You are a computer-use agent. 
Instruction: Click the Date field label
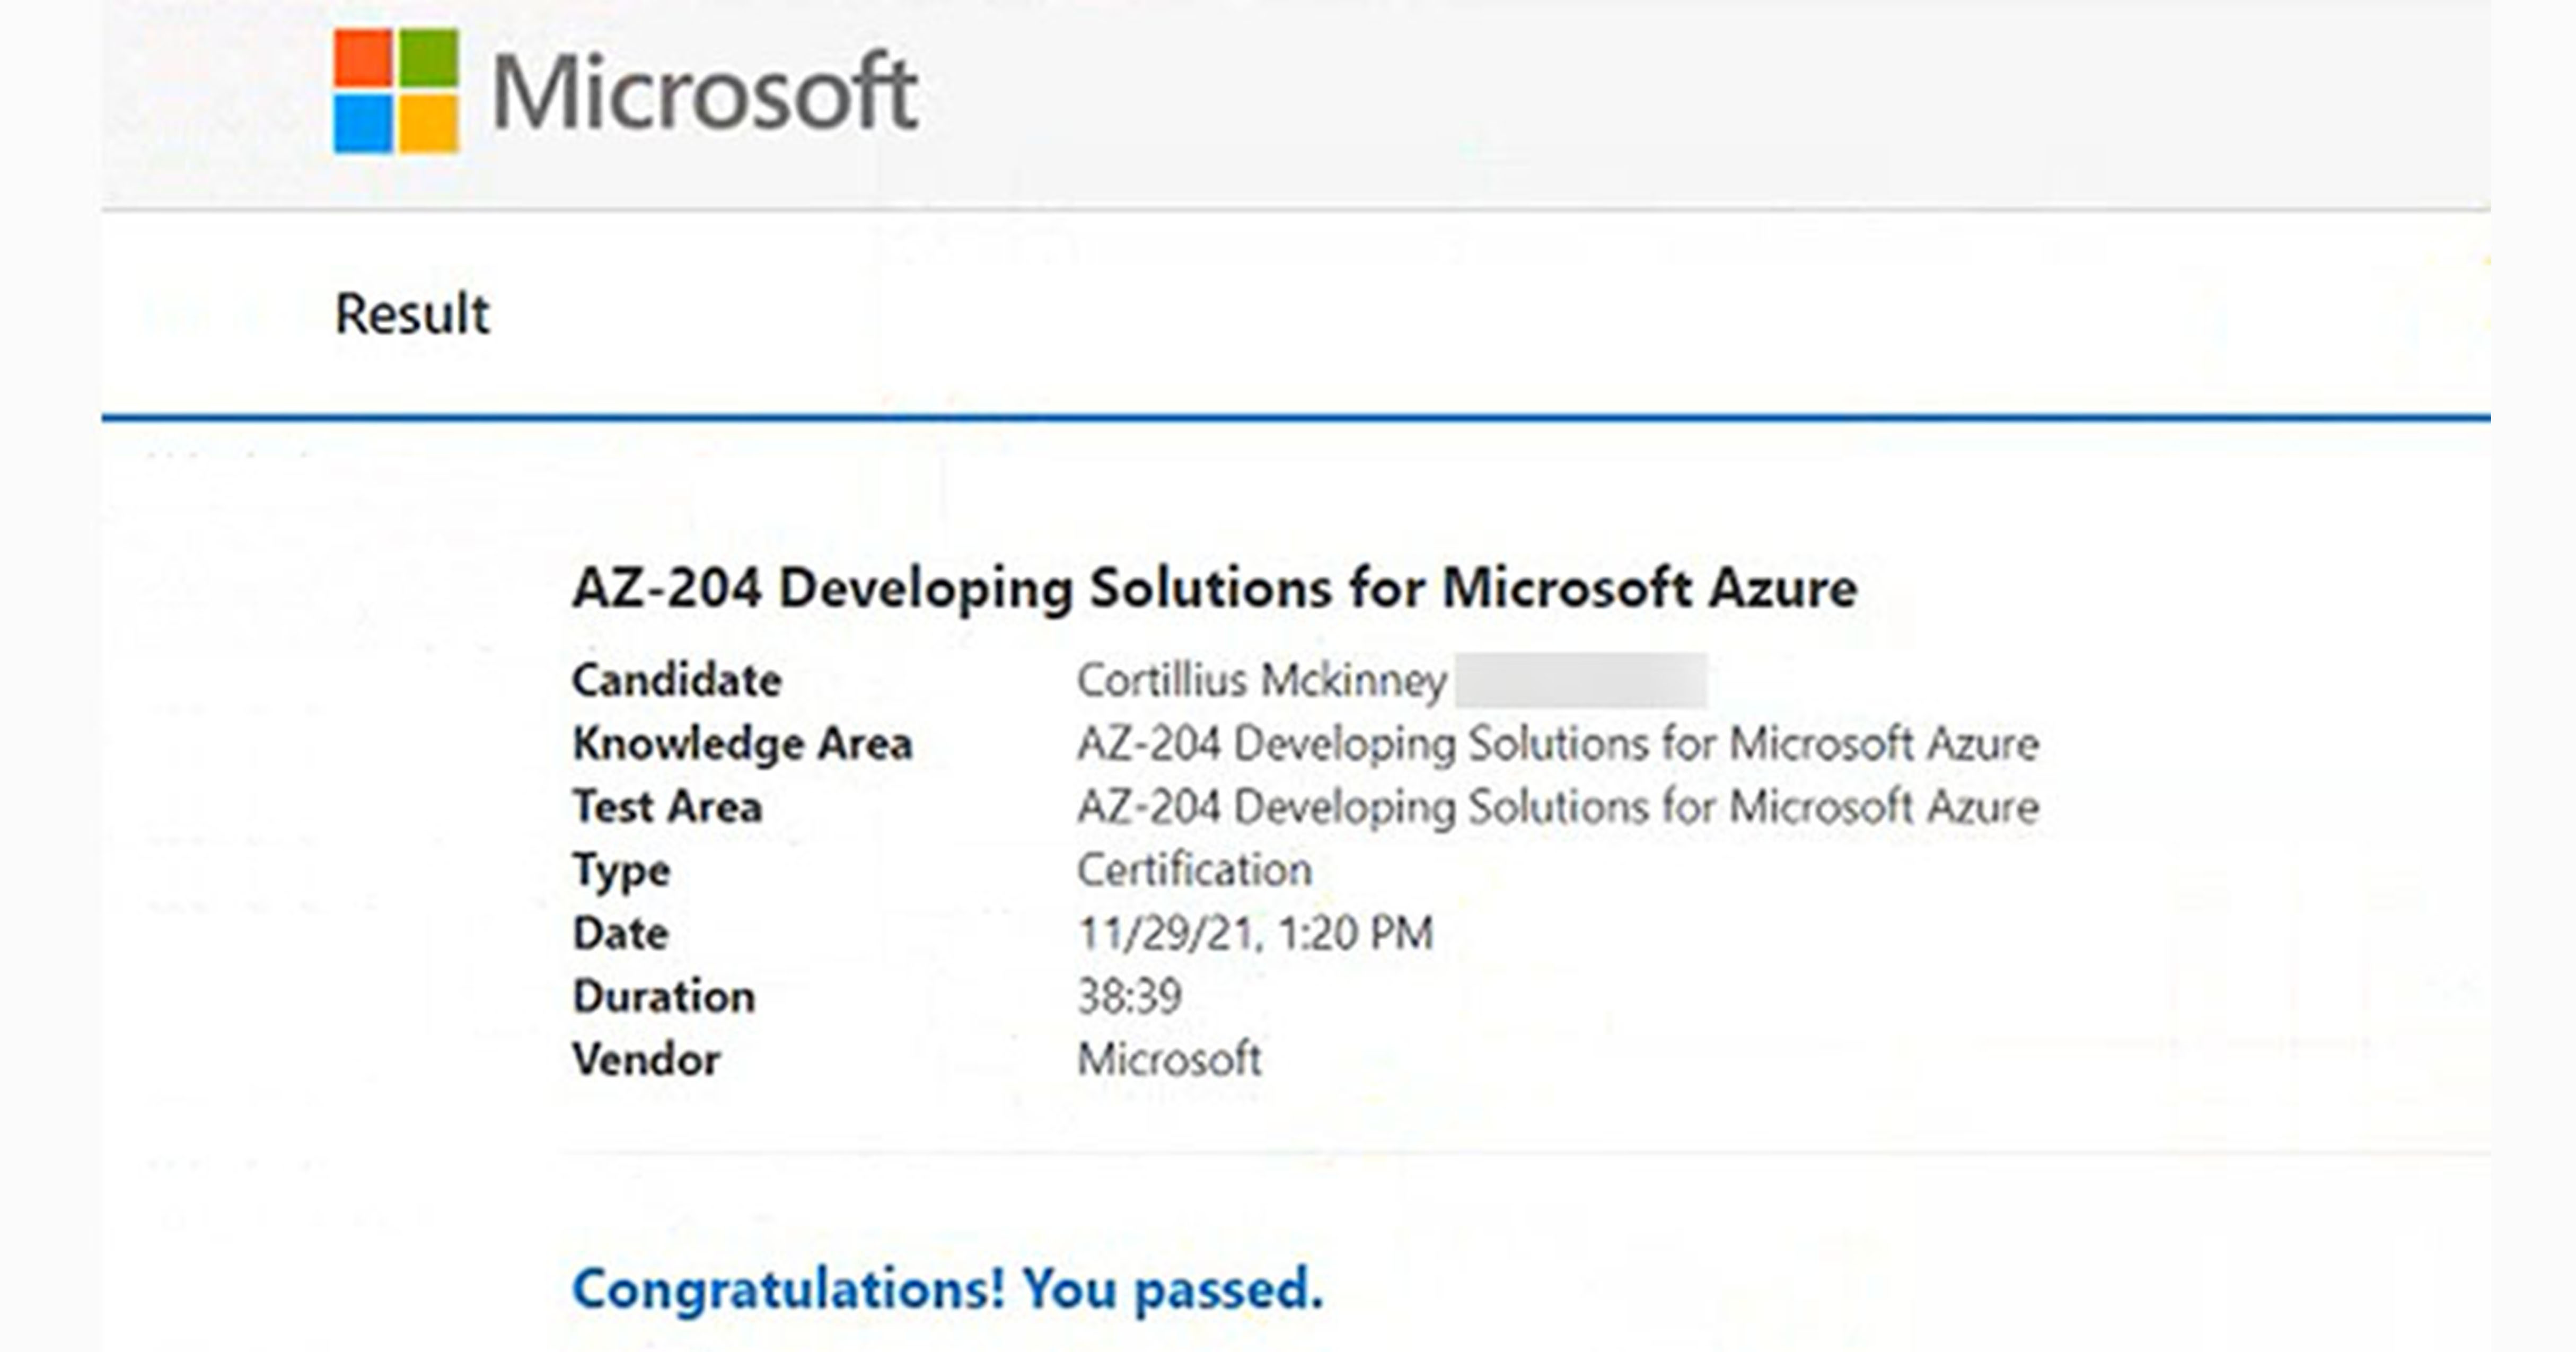tap(620, 933)
